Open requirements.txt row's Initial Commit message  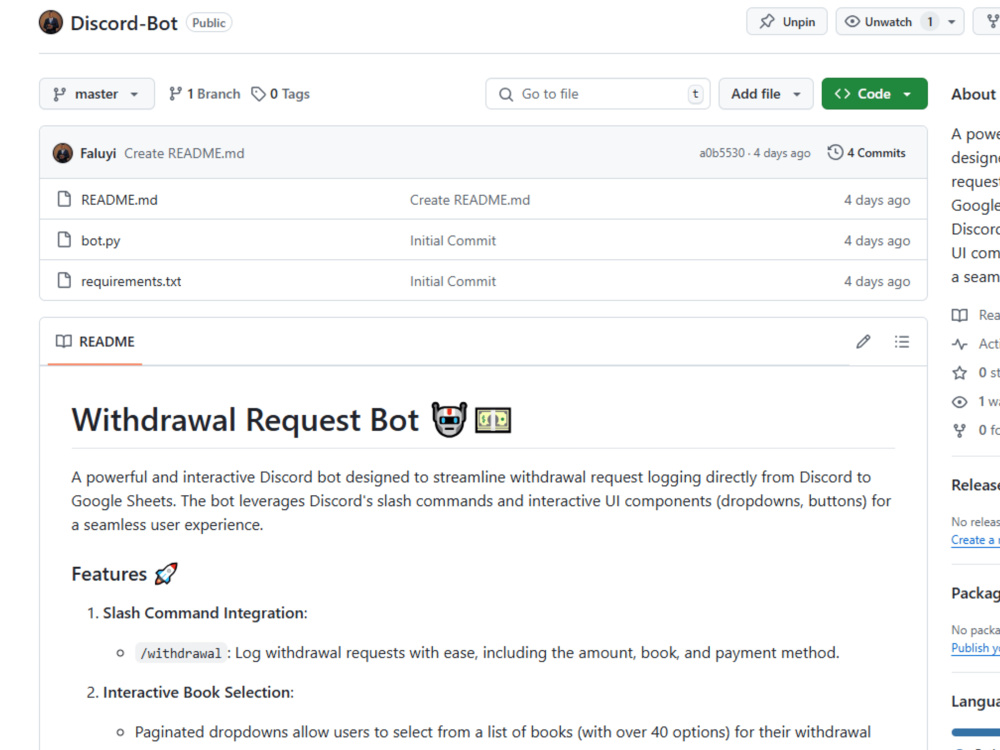tap(453, 281)
